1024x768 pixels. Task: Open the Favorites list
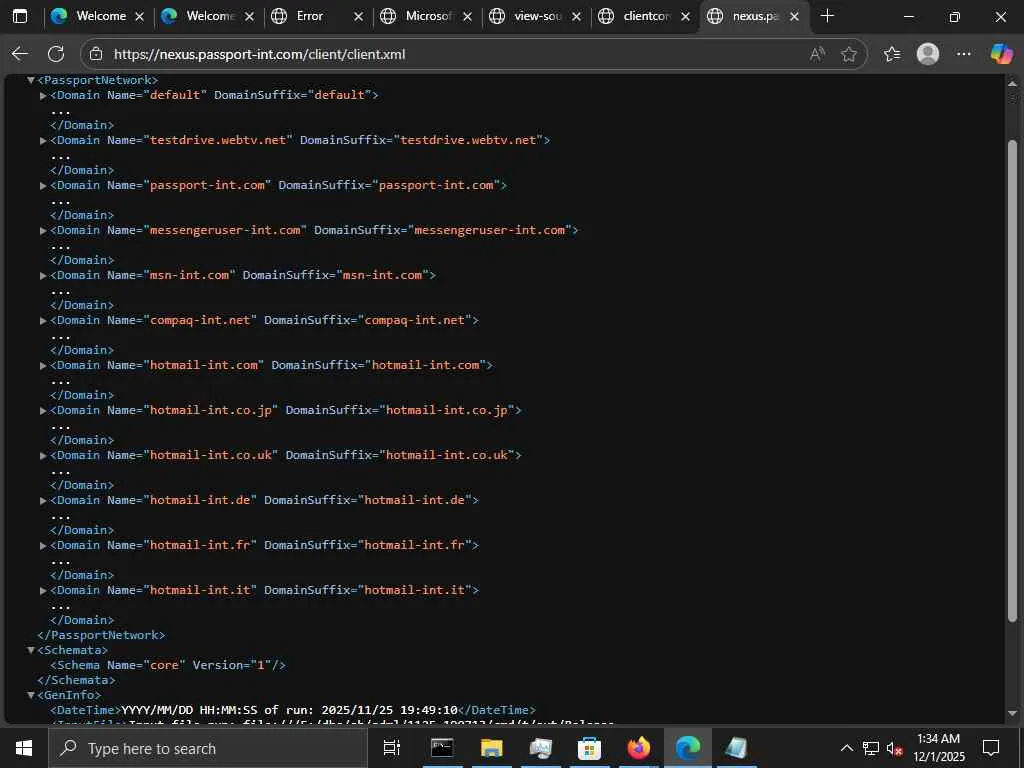tap(891, 54)
